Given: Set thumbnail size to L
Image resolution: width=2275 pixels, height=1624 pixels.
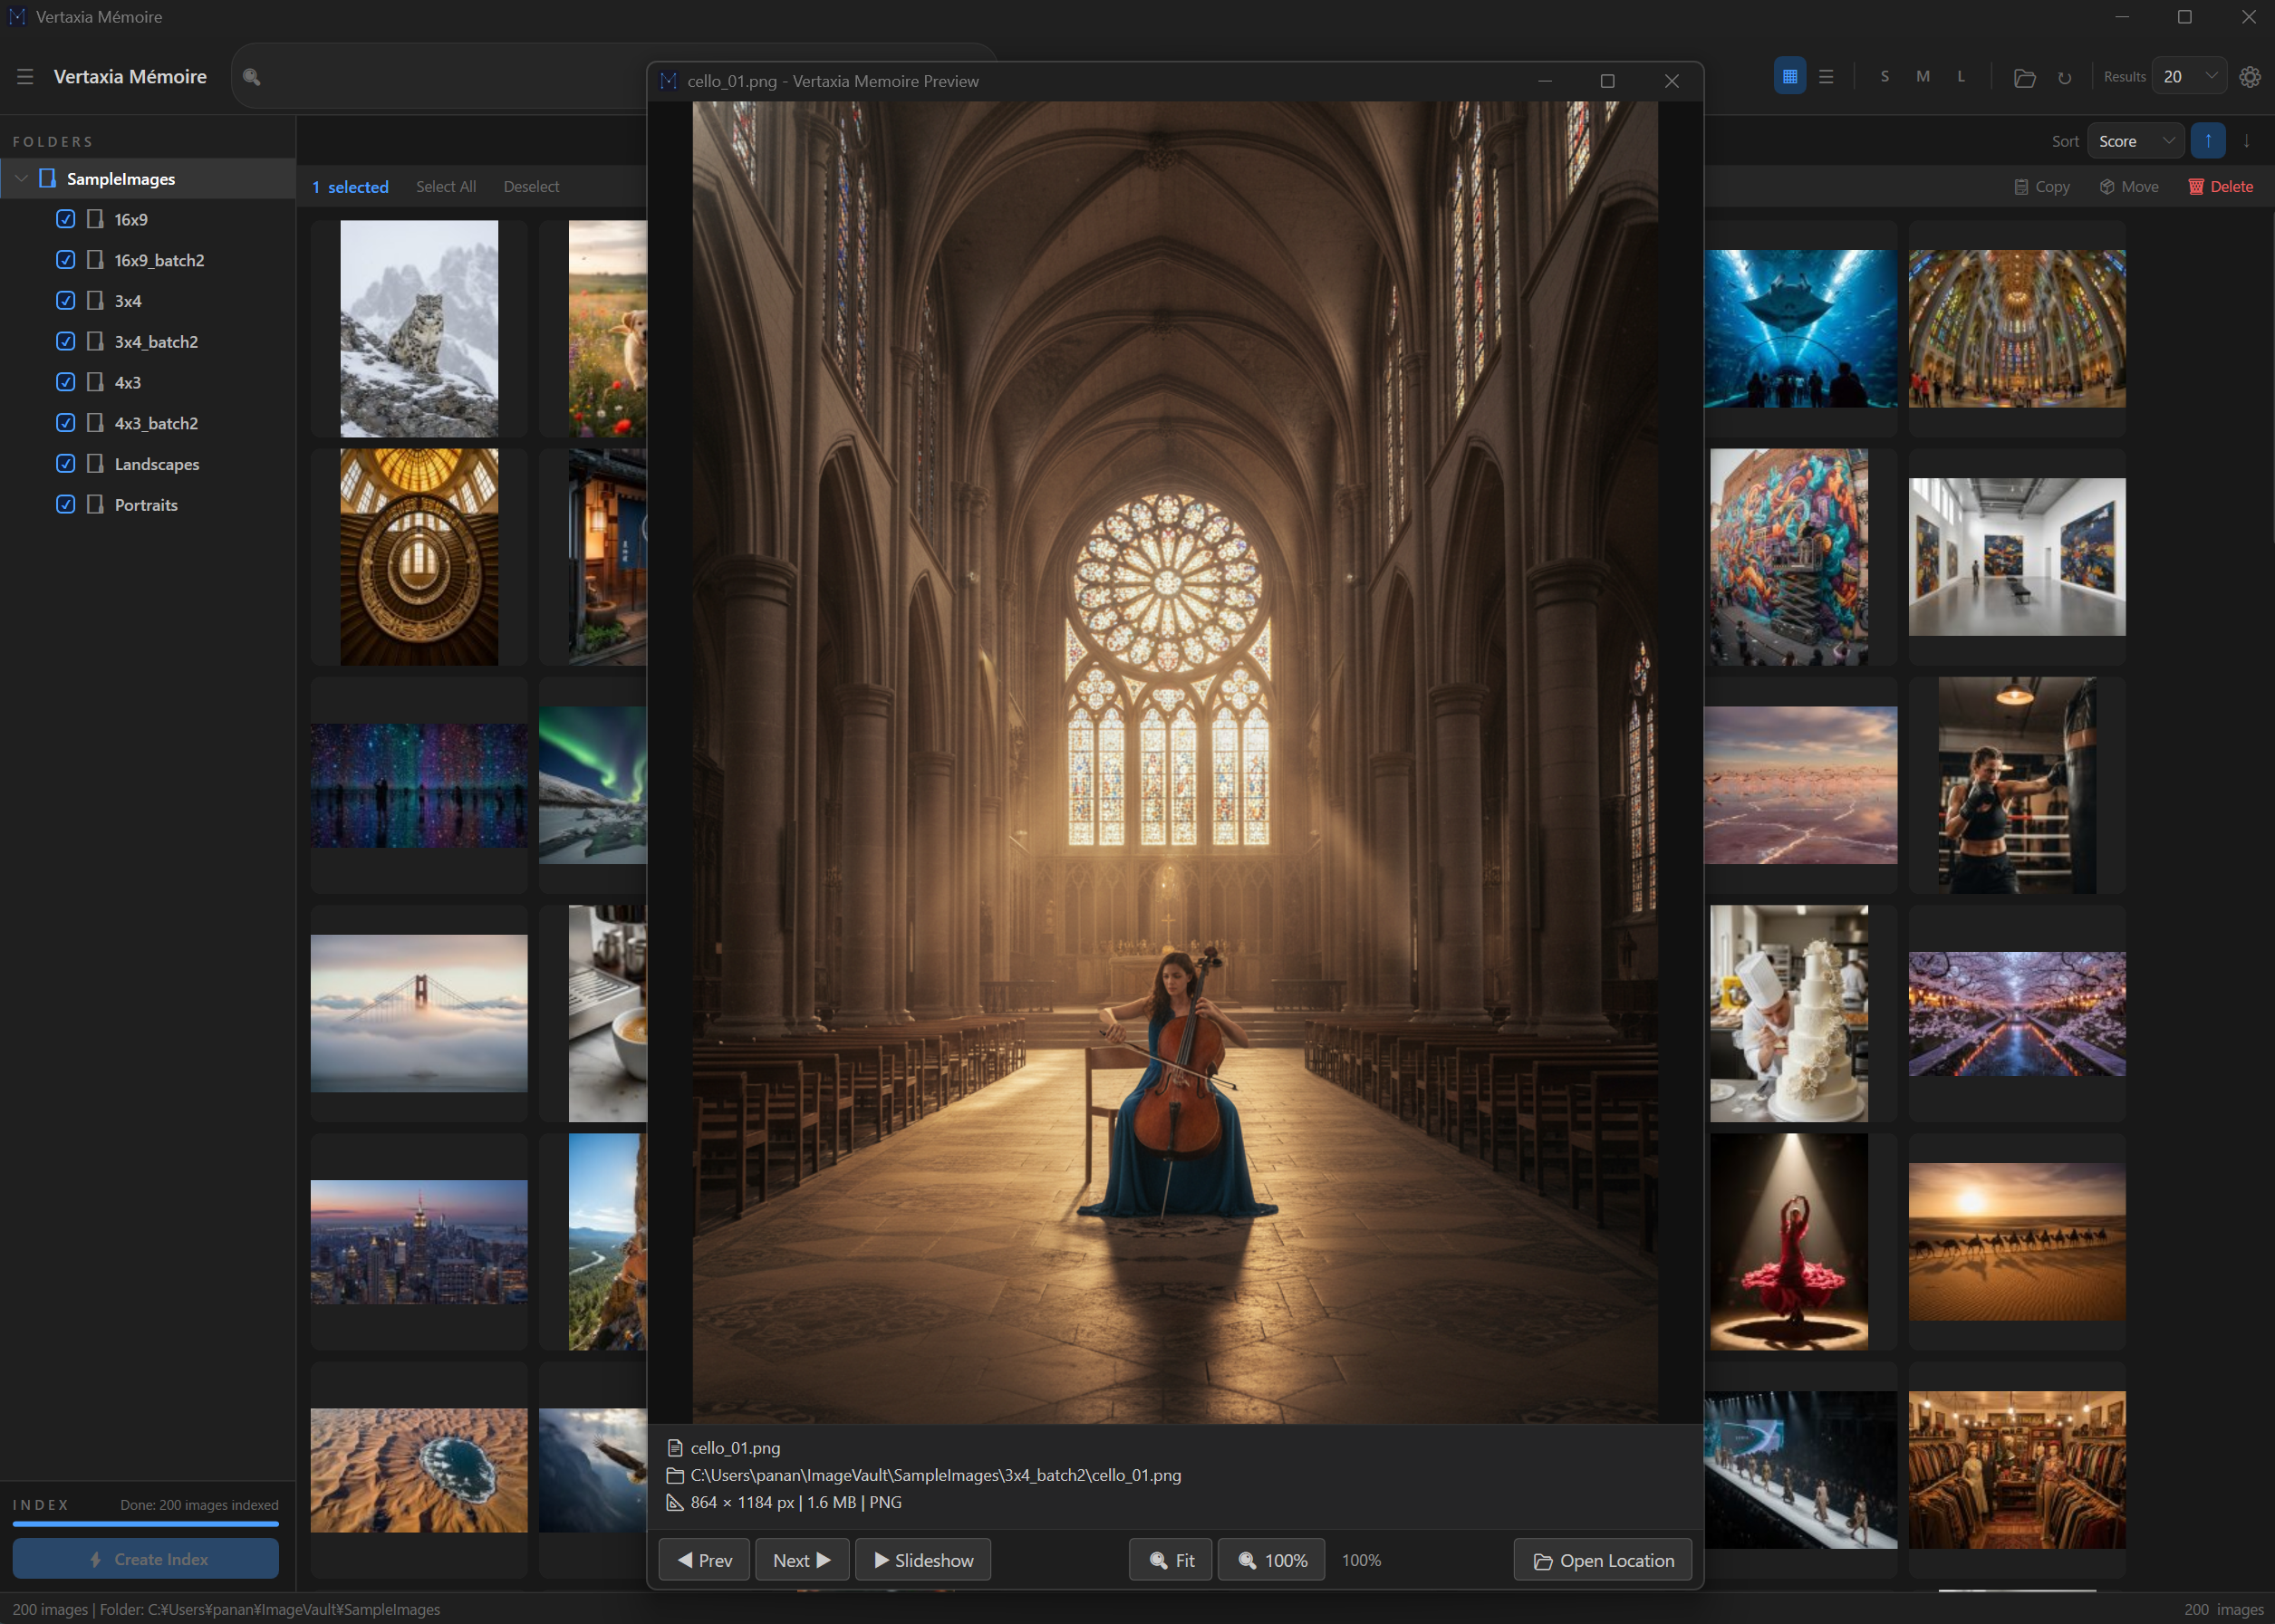Looking at the screenshot, I should click(x=1960, y=77).
